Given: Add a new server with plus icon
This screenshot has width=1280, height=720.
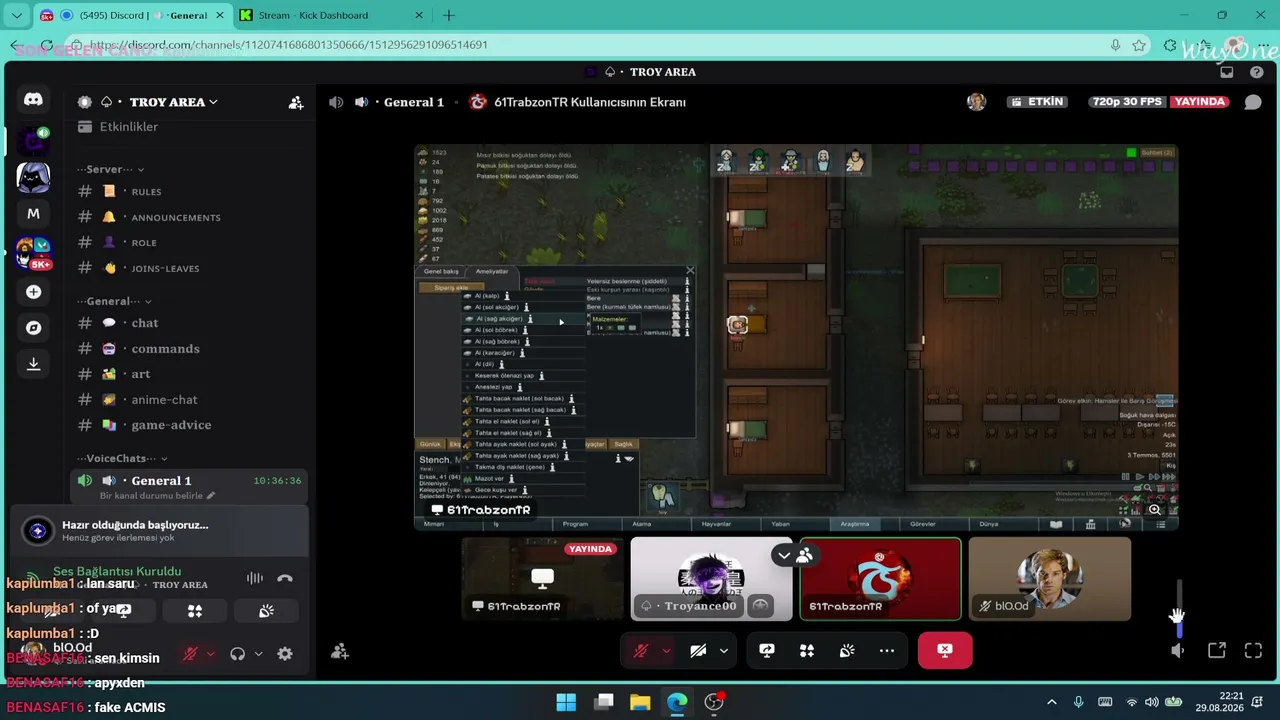Looking at the screenshot, I should 33,292.
